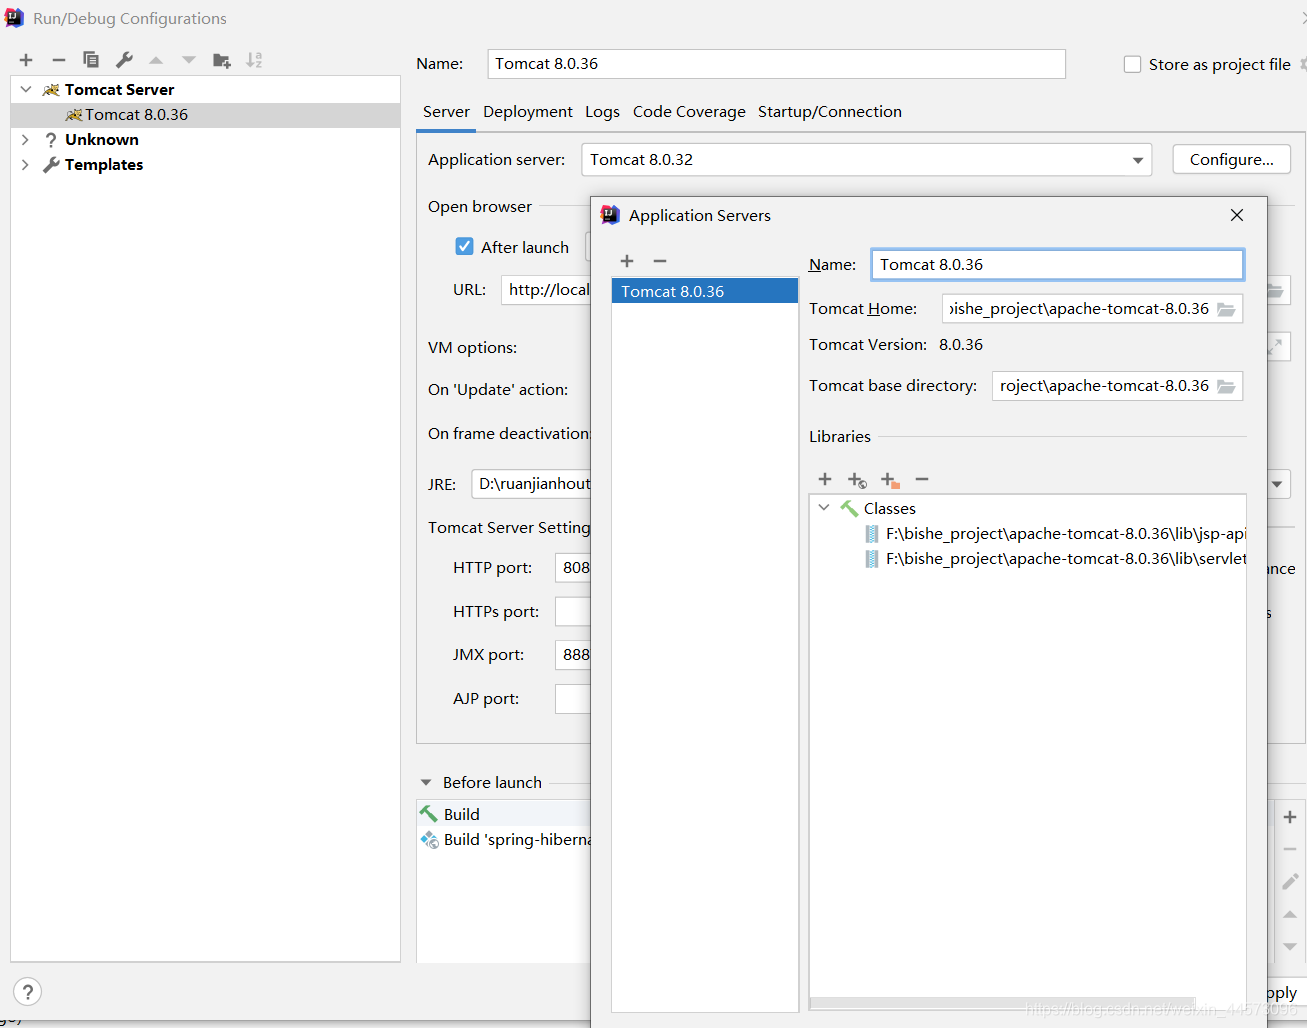Close the Application Servers dialog
This screenshot has height=1028, width=1307.
click(1237, 215)
